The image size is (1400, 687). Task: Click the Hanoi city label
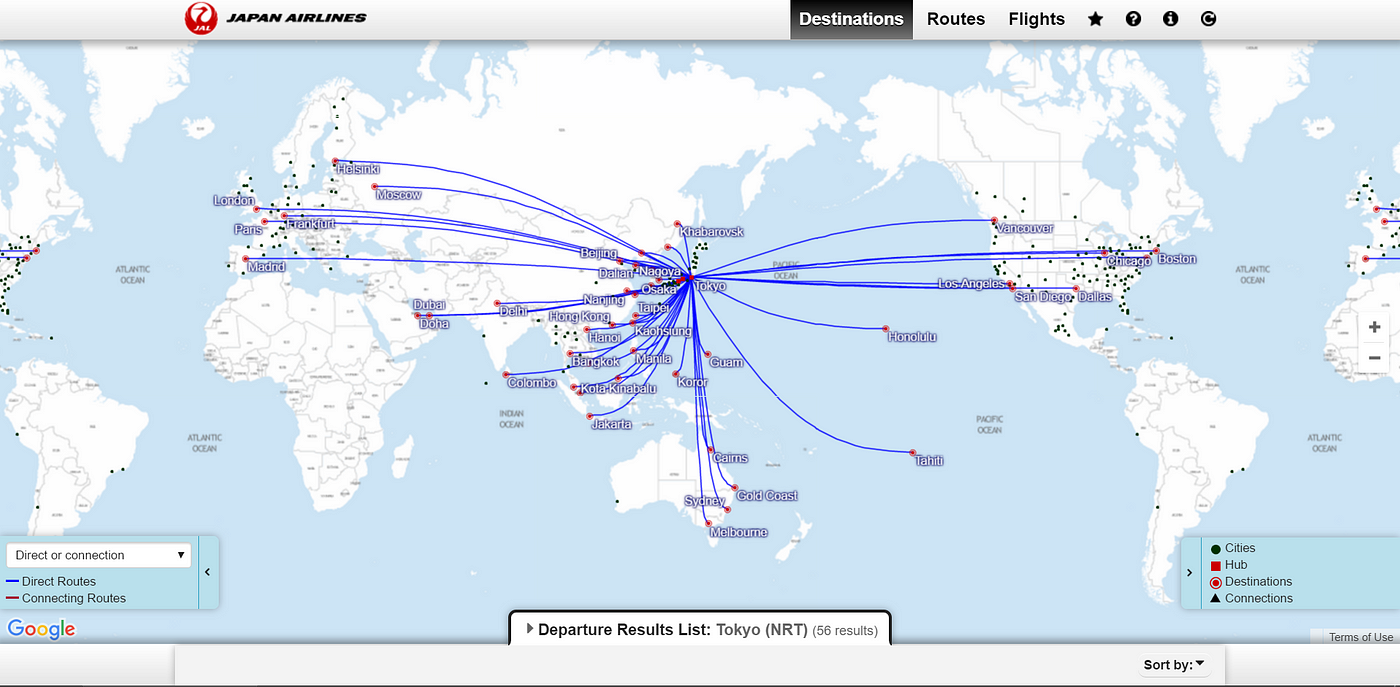tap(605, 338)
